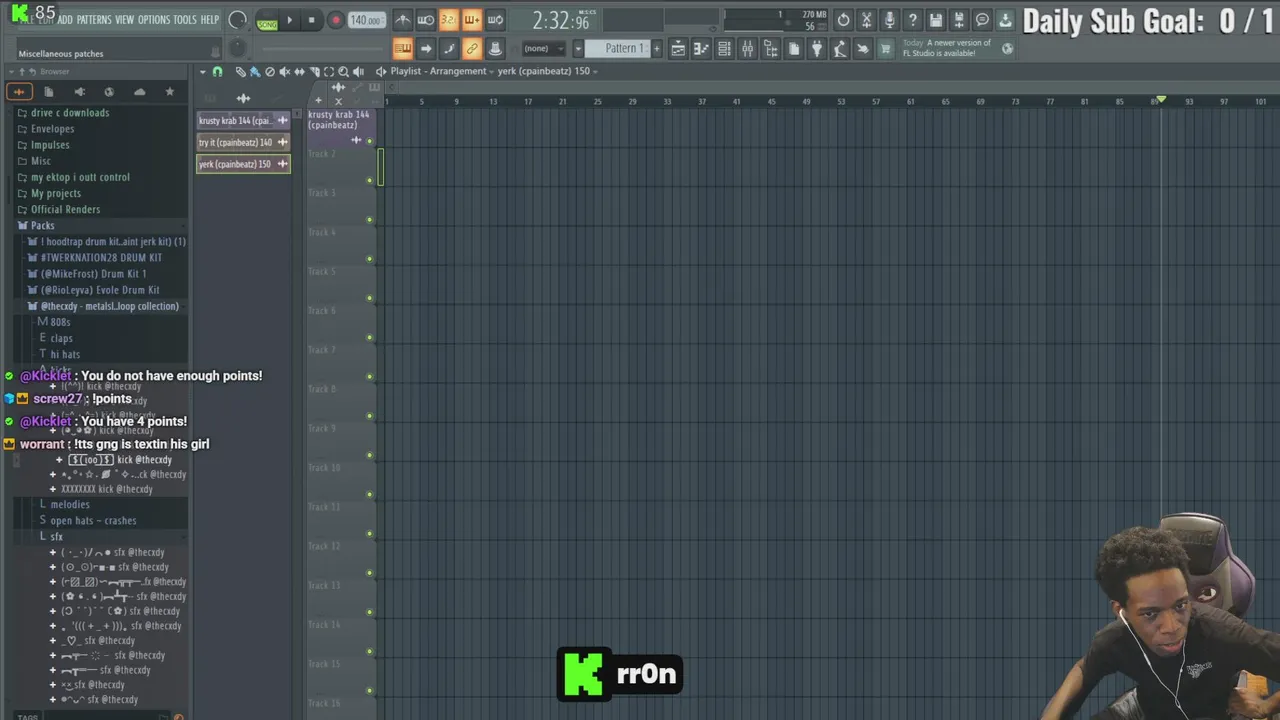Image resolution: width=1280 pixels, height=720 pixels.
Task: Expand 'drive c downloads' folder
Action: tap(70, 113)
